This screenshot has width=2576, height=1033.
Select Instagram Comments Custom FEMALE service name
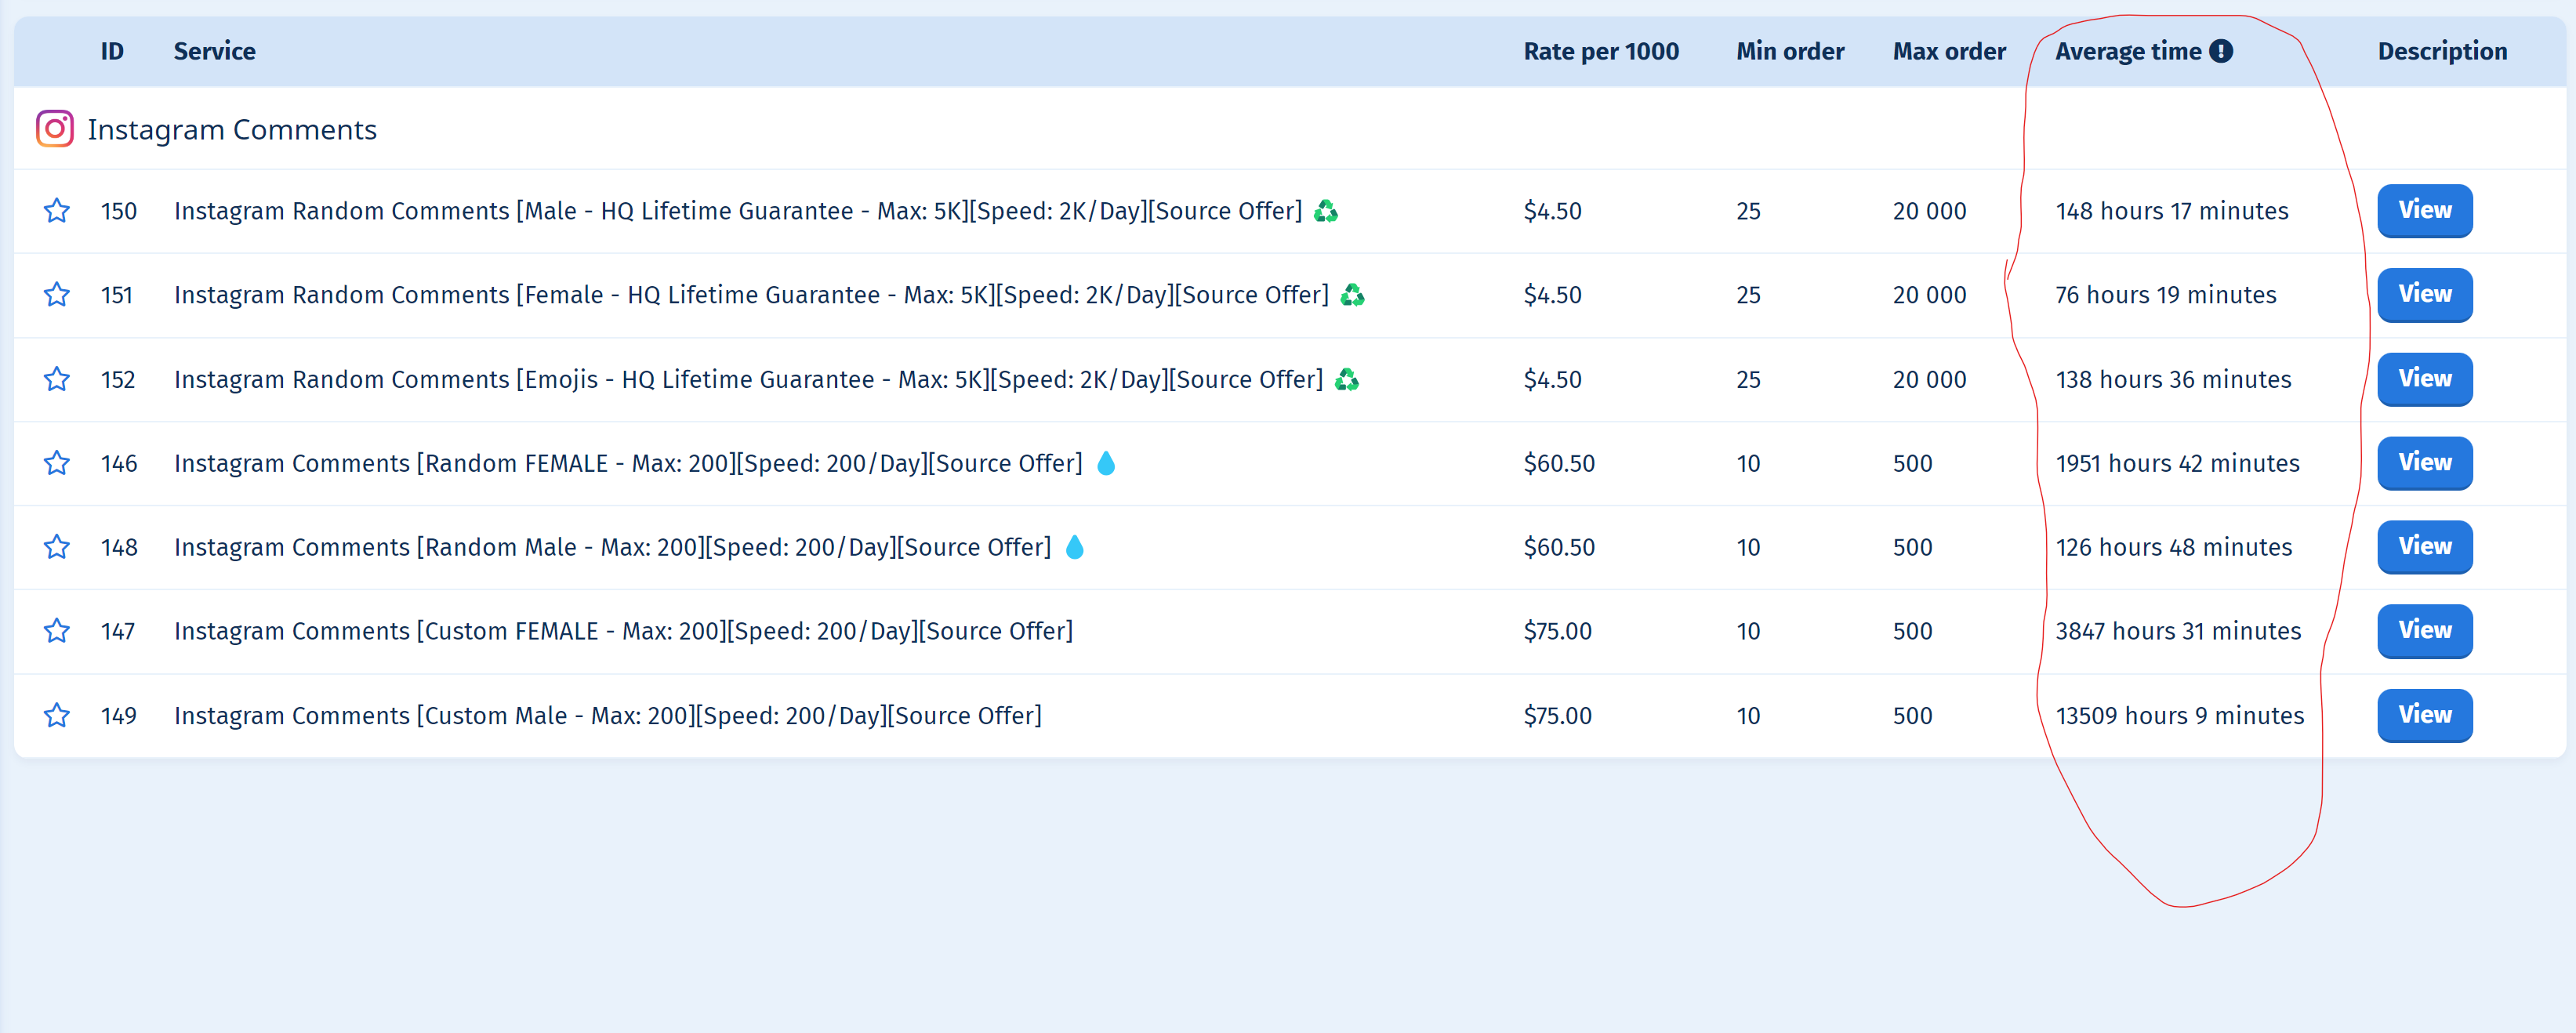[x=624, y=631]
